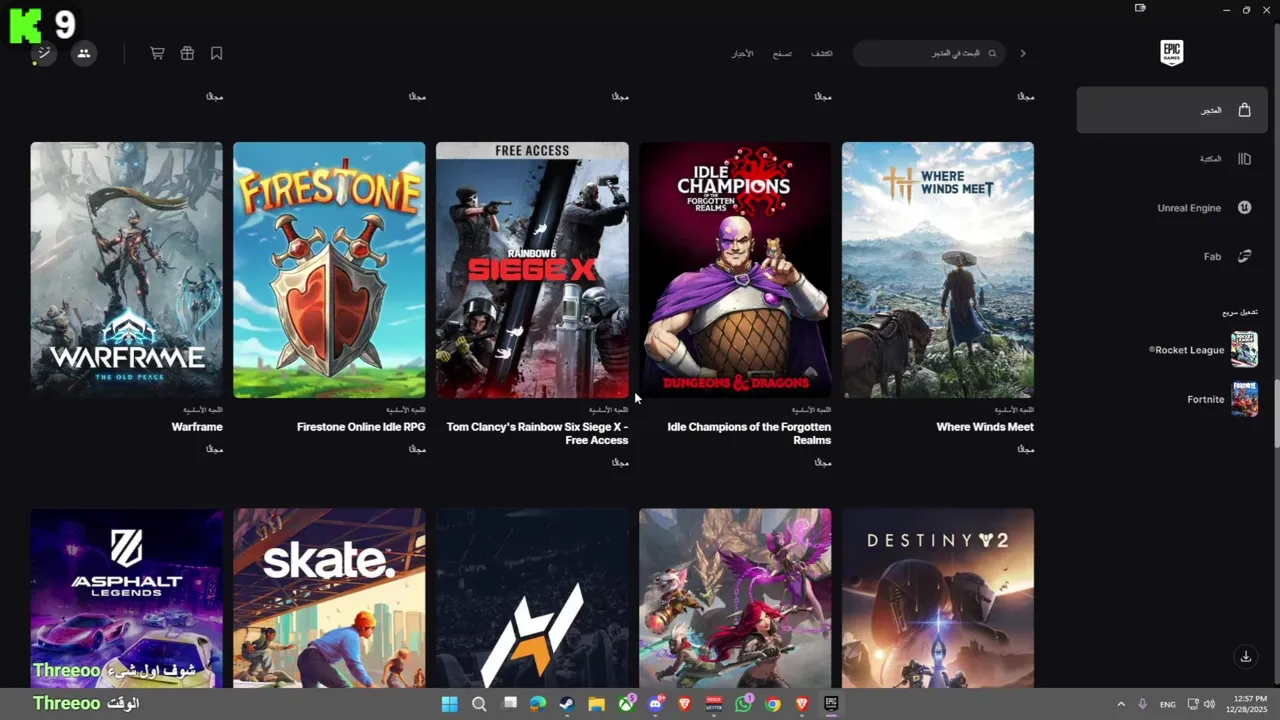The image size is (1280, 720).
Task: Open WhatsApp from the taskbar
Action: (743, 704)
